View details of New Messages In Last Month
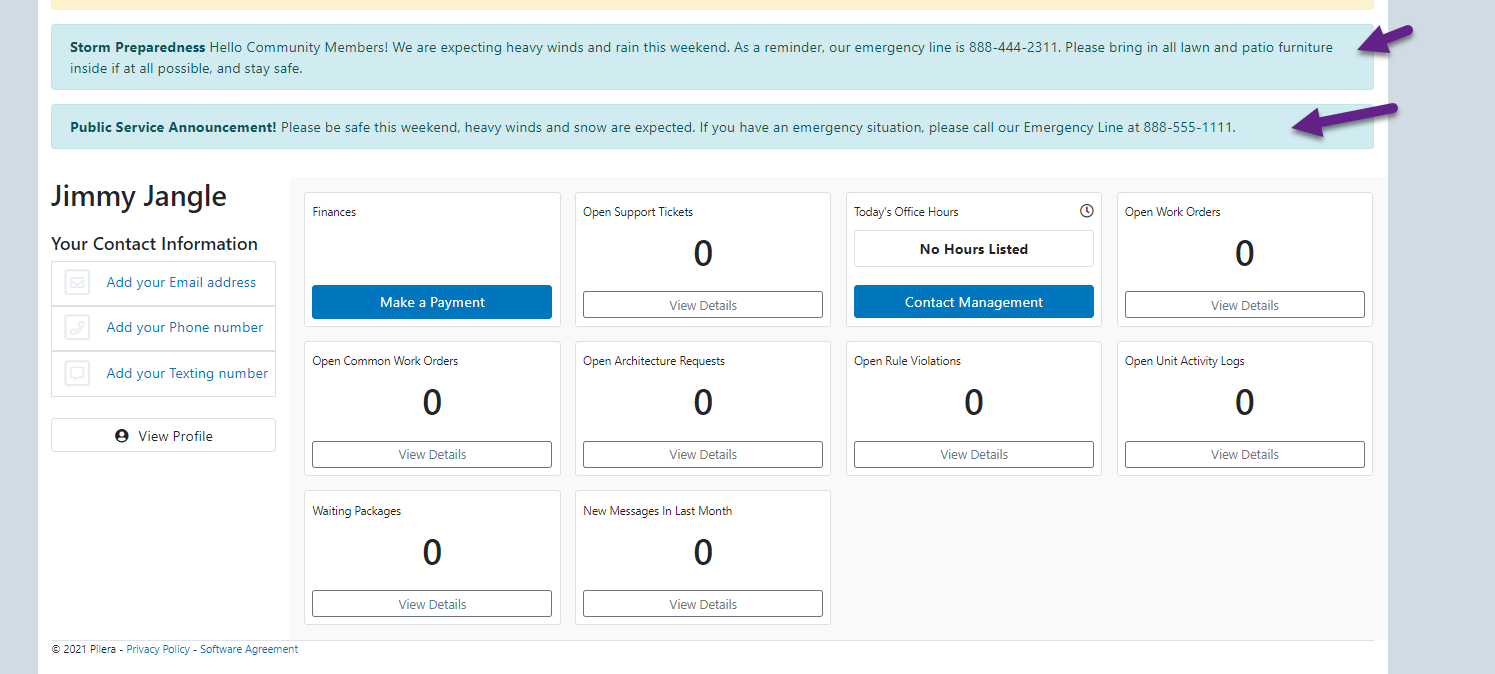This screenshot has width=1495, height=674. (703, 604)
